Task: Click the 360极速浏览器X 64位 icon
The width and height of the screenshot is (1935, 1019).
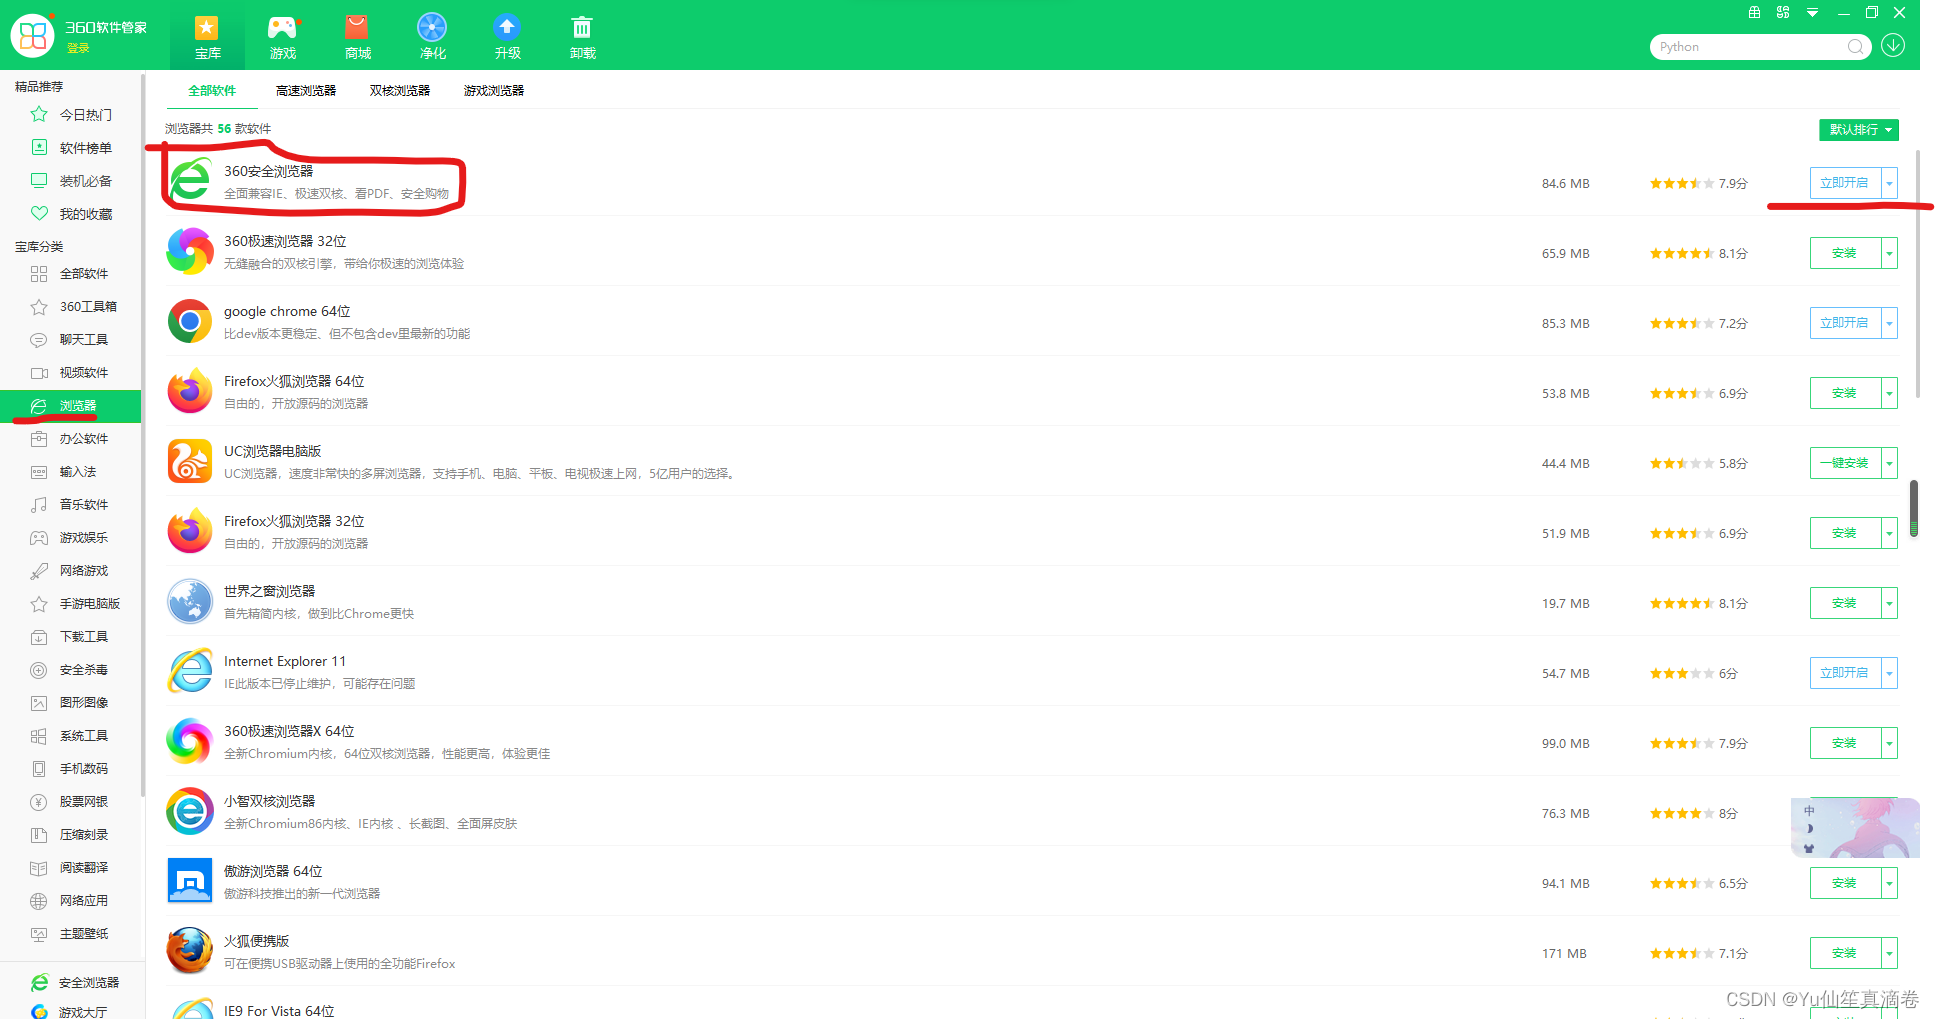Action: pyautogui.click(x=190, y=741)
